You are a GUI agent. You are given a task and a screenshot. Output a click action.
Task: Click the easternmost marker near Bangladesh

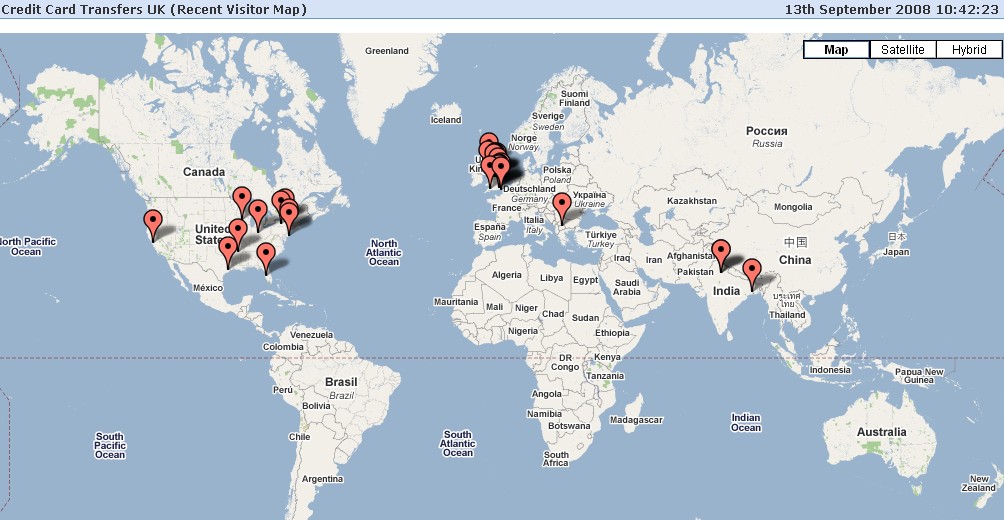click(752, 270)
